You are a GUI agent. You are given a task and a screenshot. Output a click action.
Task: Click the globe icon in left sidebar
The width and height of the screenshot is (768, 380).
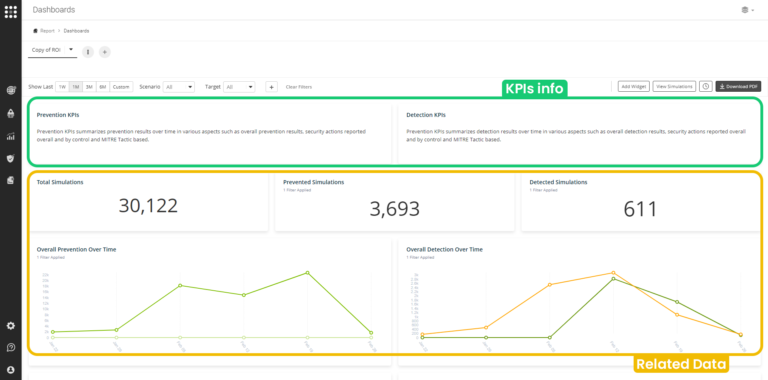pos(11,90)
